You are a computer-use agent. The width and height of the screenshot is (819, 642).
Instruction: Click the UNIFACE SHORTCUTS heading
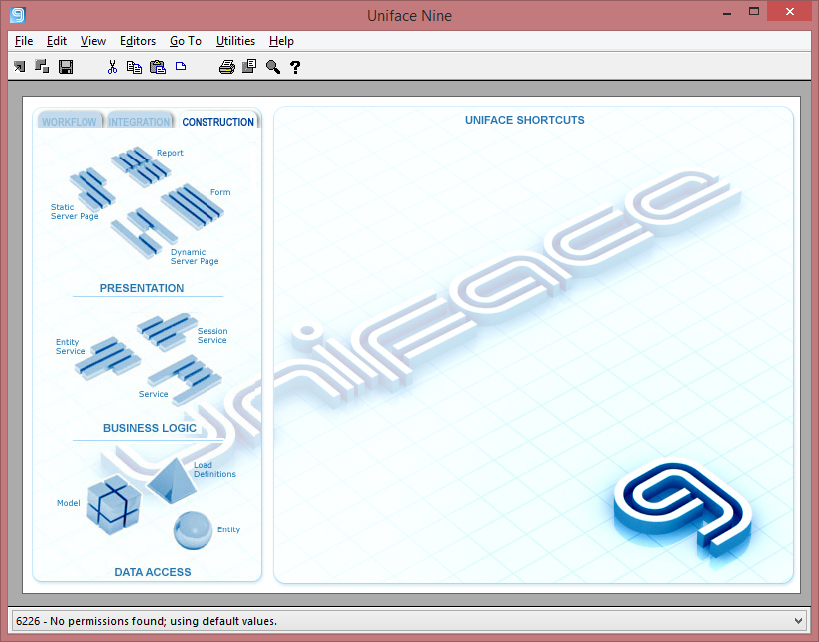525,120
